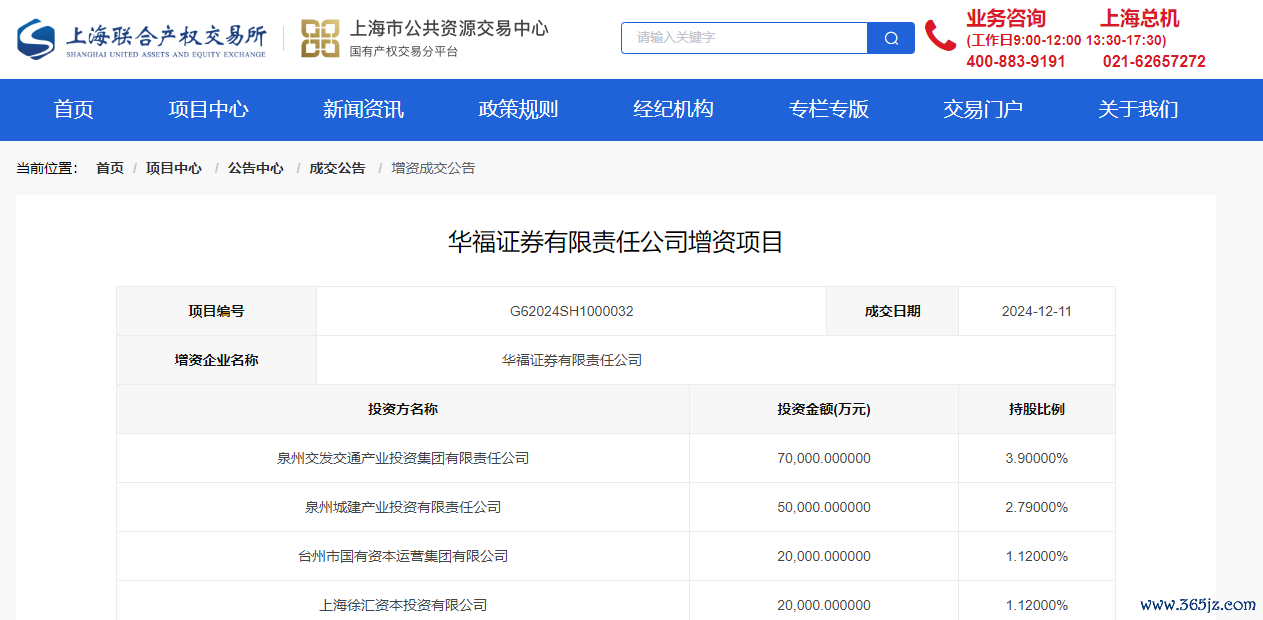This screenshot has height=620, width=1263.
Task: Open 关于我们 in the navigation bar
Action: 1138,109
